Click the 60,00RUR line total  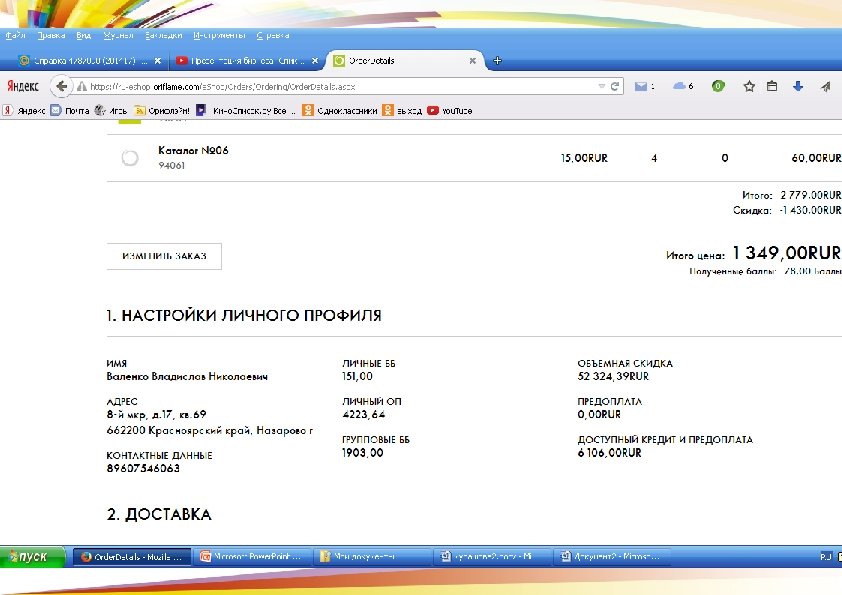click(x=816, y=158)
